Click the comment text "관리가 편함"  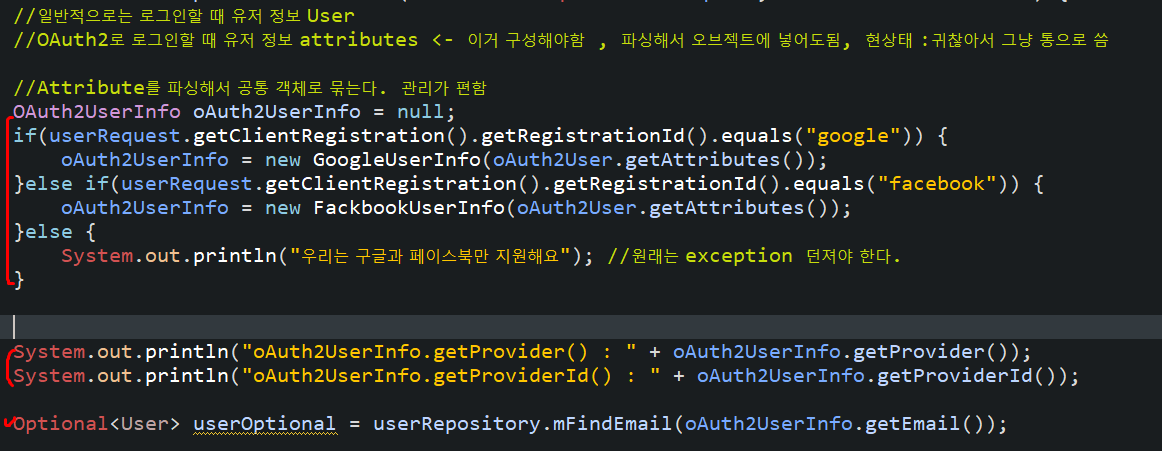(x=443, y=88)
